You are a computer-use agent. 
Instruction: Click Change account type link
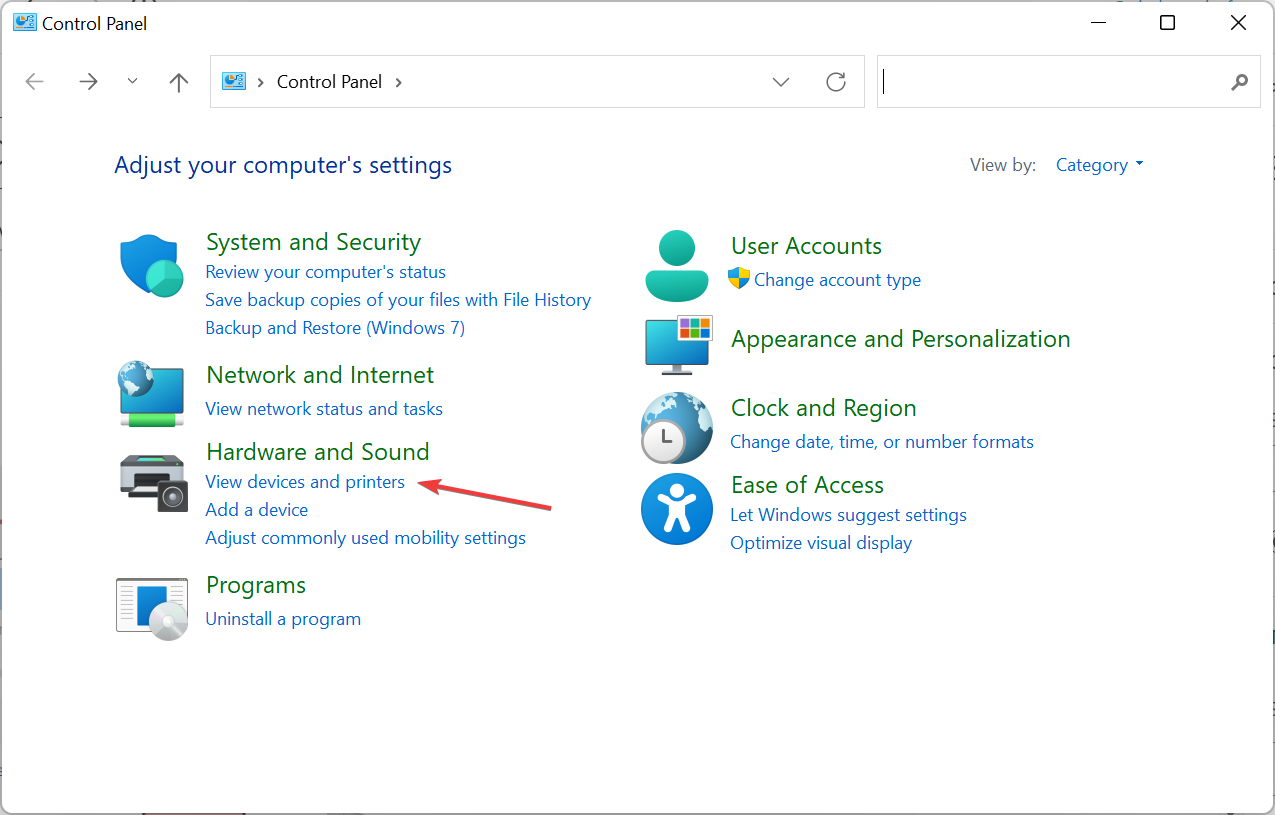tap(837, 280)
